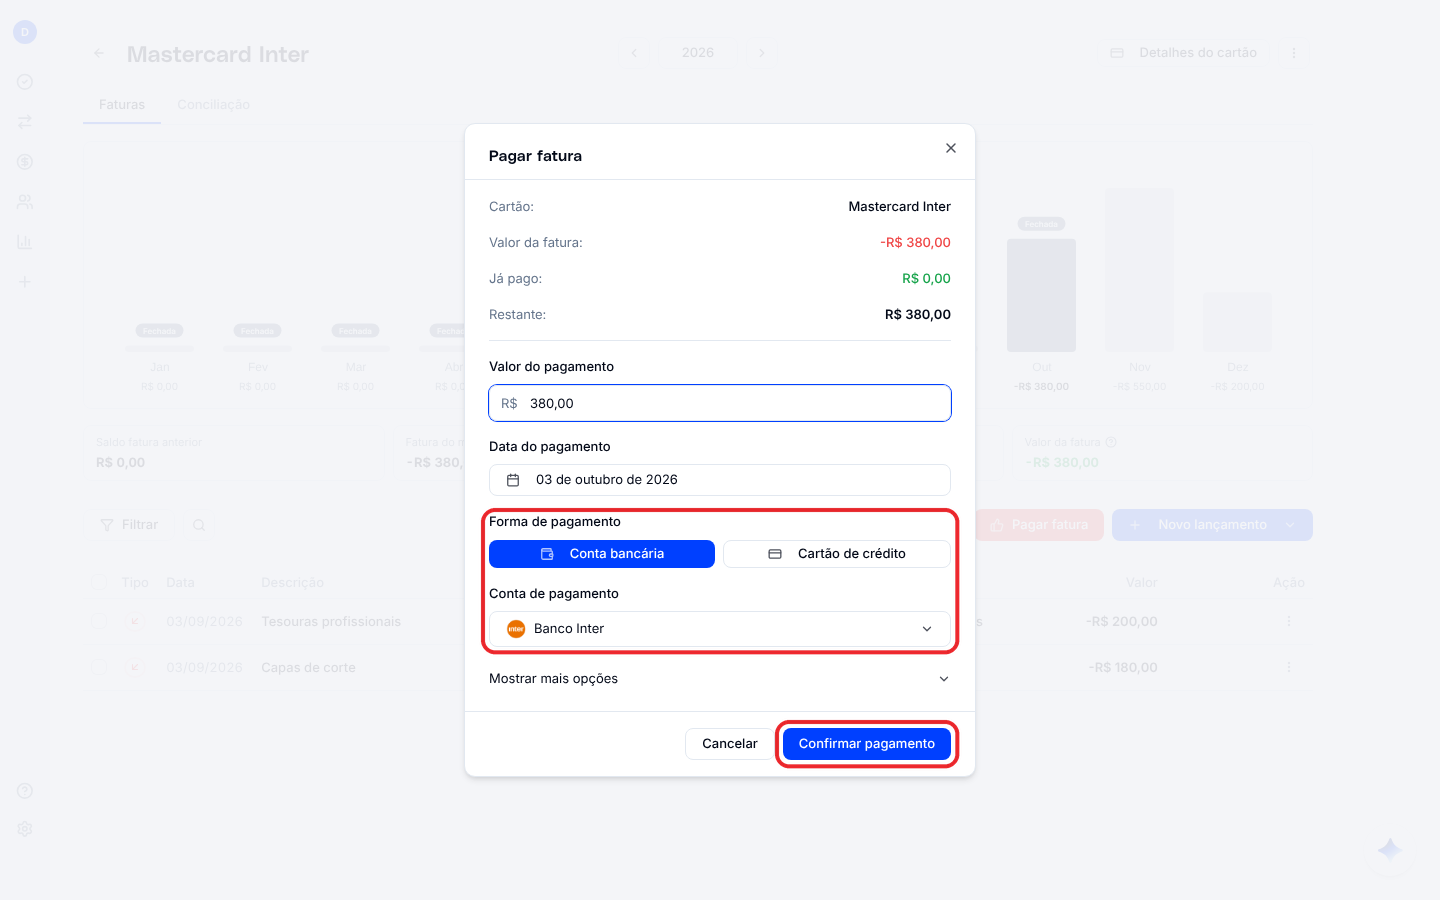Click the year 2026 label

[x=698, y=53]
